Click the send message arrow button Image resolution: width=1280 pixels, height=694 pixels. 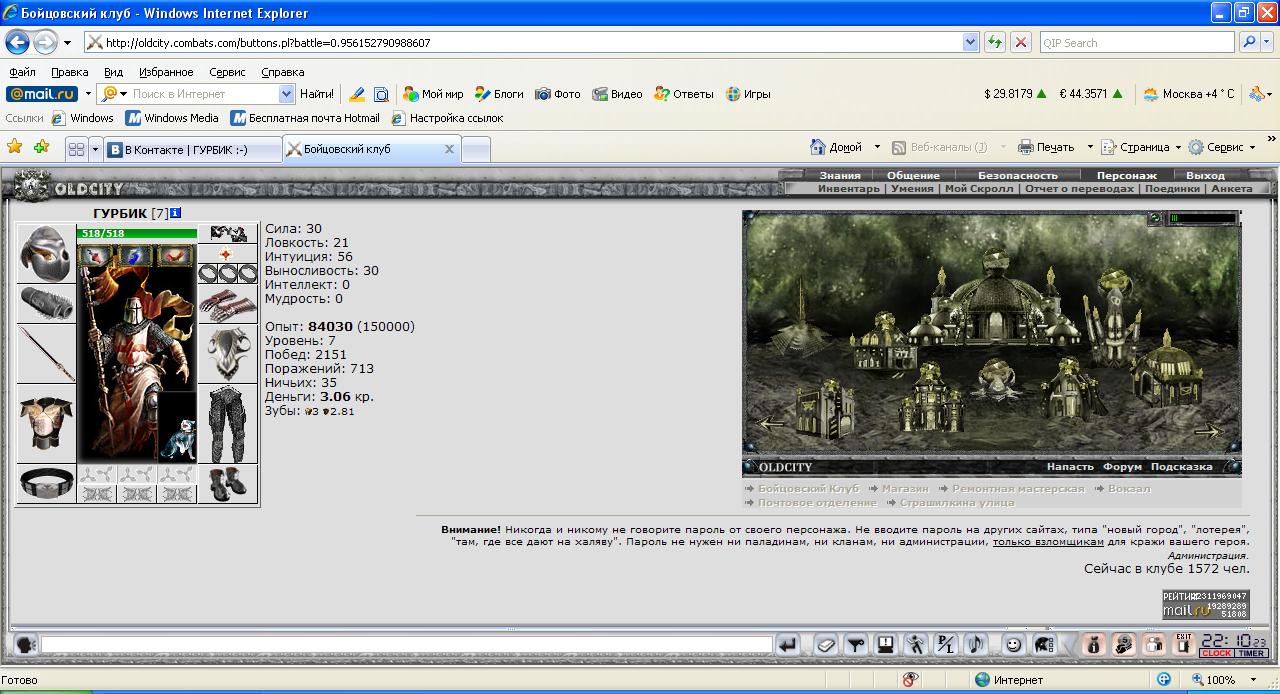click(x=788, y=645)
